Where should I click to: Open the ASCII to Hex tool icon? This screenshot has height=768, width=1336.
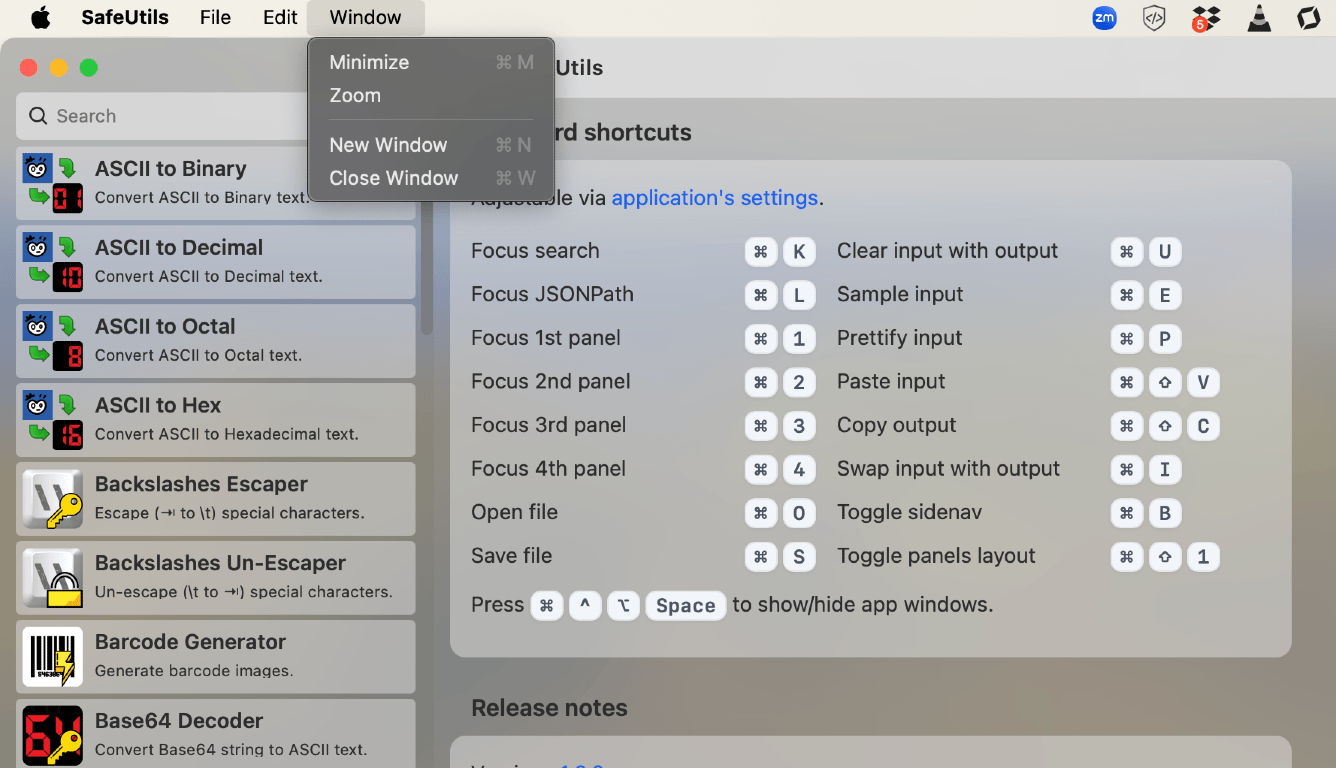coord(53,420)
